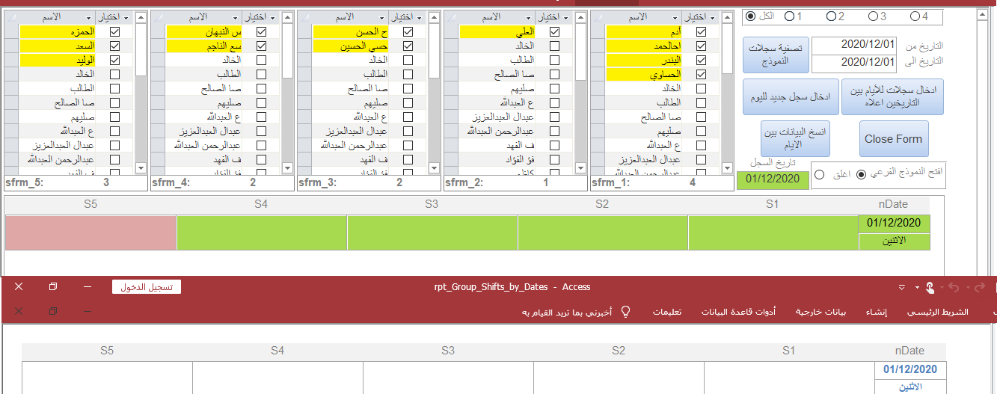Click the Close Form button
The image size is (1000, 394).
(893, 138)
